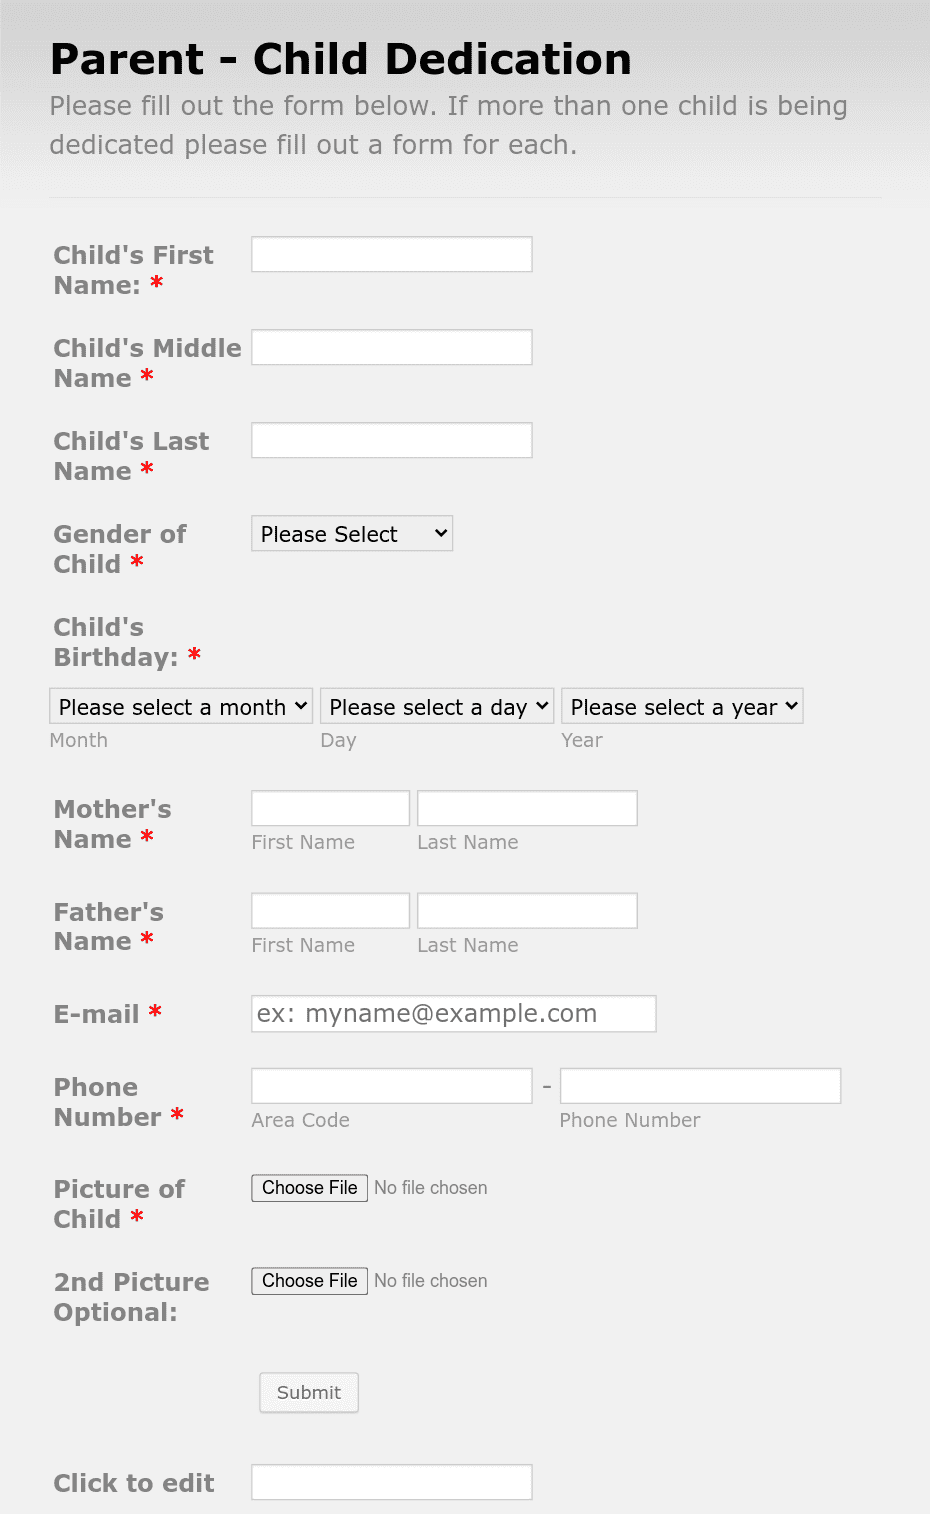
Task: Choose a year from the birthday dropdown
Action: (682, 706)
